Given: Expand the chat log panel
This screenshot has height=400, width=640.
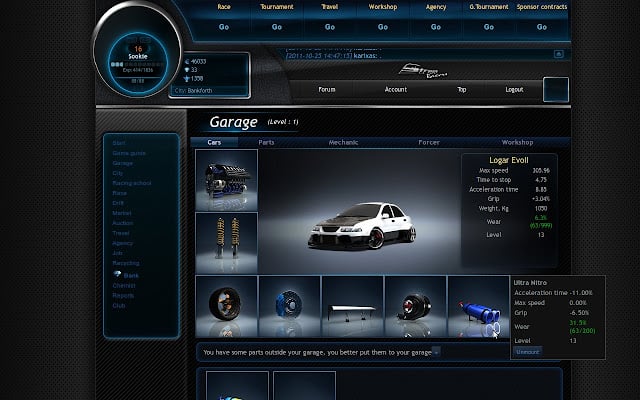Looking at the screenshot, I should [559, 54].
